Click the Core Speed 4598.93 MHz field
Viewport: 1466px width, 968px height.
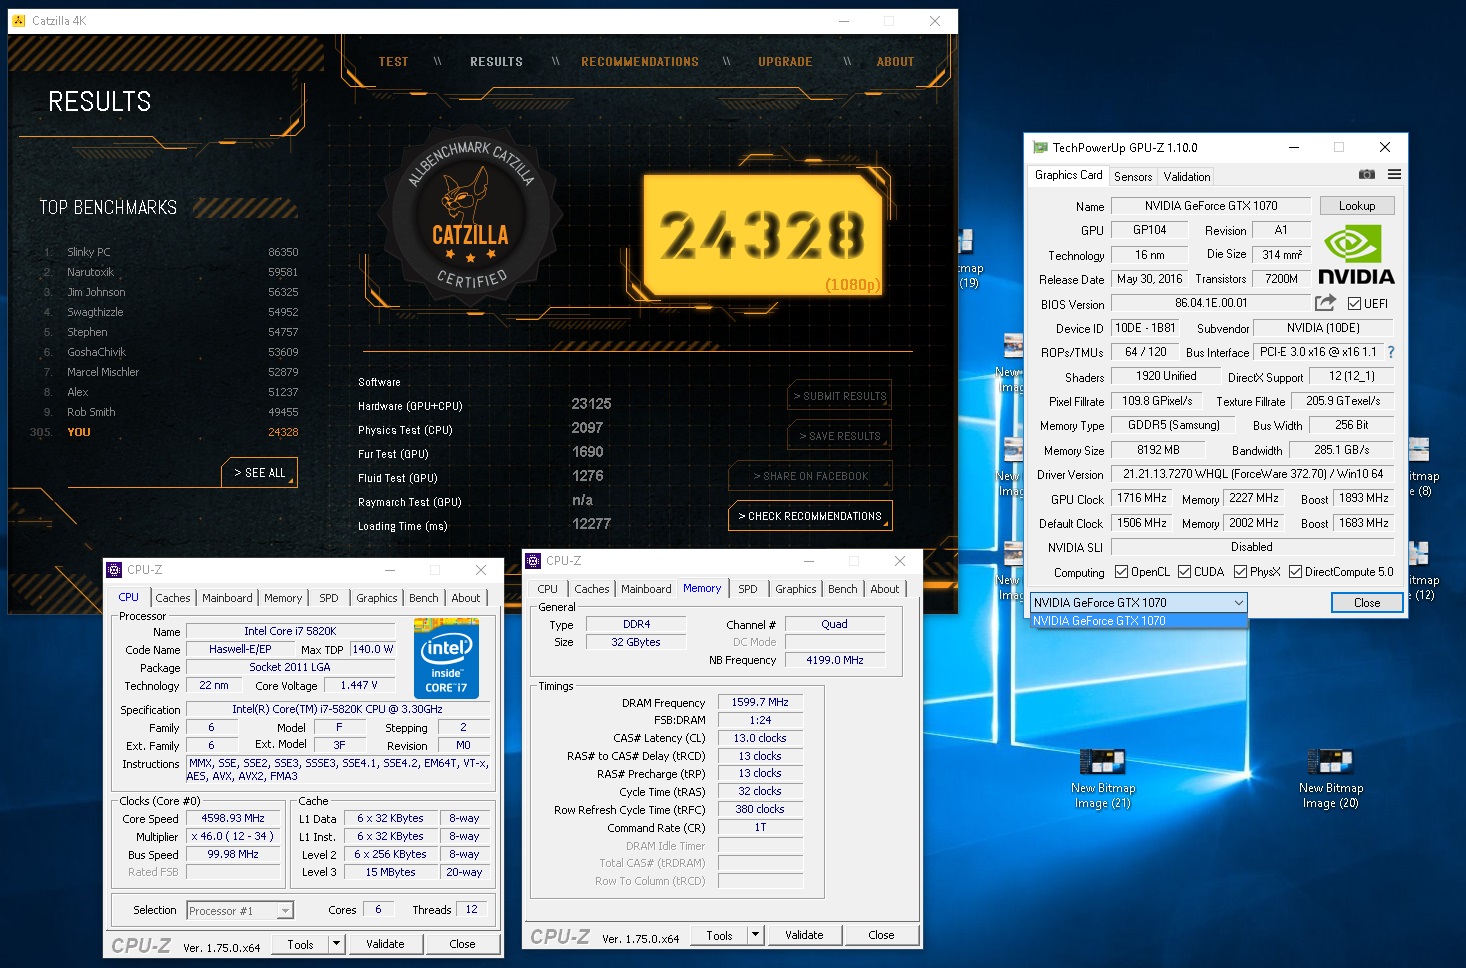233,818
